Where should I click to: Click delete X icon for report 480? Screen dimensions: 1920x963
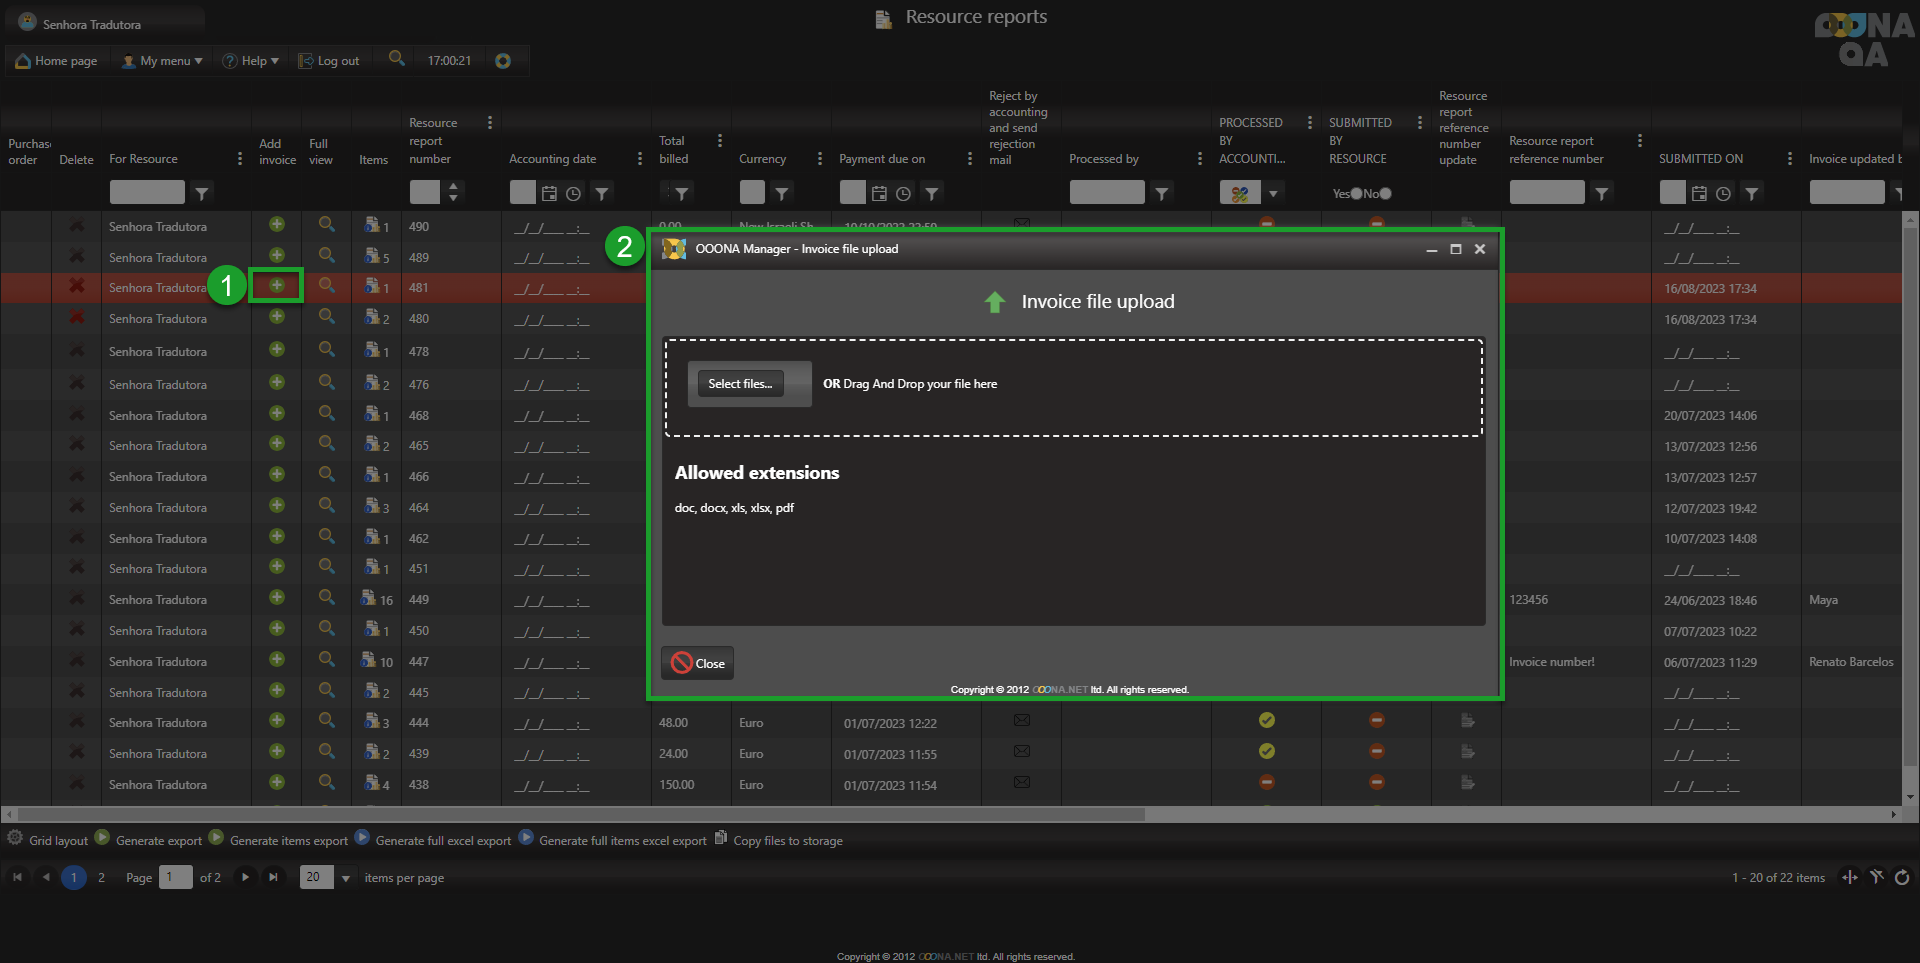click(x=76, y=317)
